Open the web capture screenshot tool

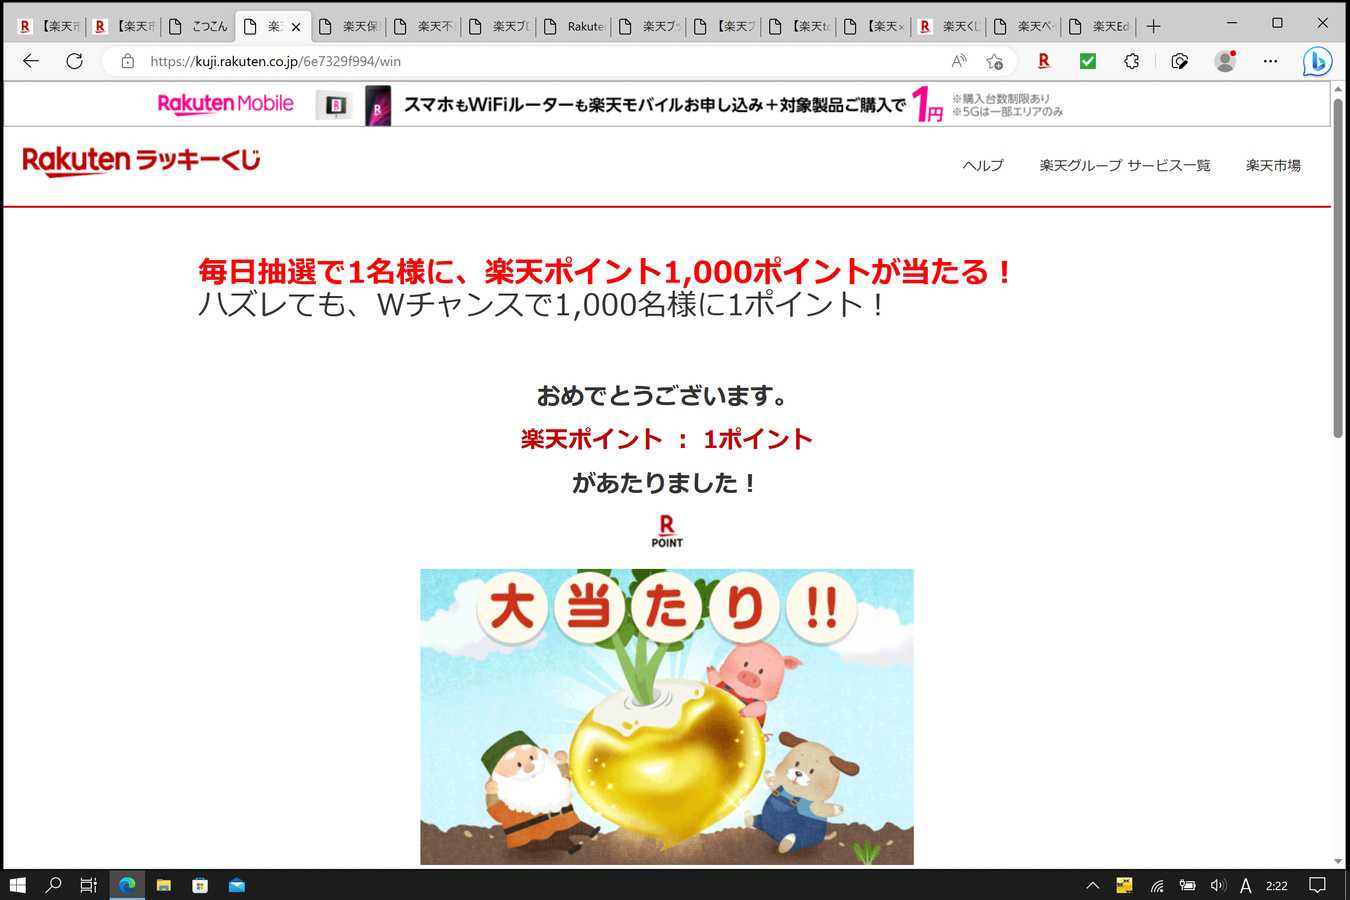point(1179,61)
